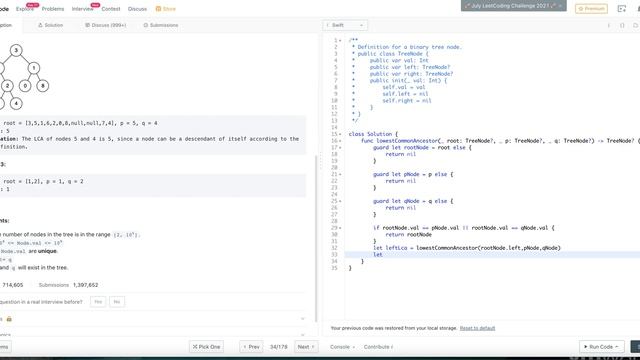Open the Contribute link
Viewport: 640px width, 360px height.
[378, 347]
